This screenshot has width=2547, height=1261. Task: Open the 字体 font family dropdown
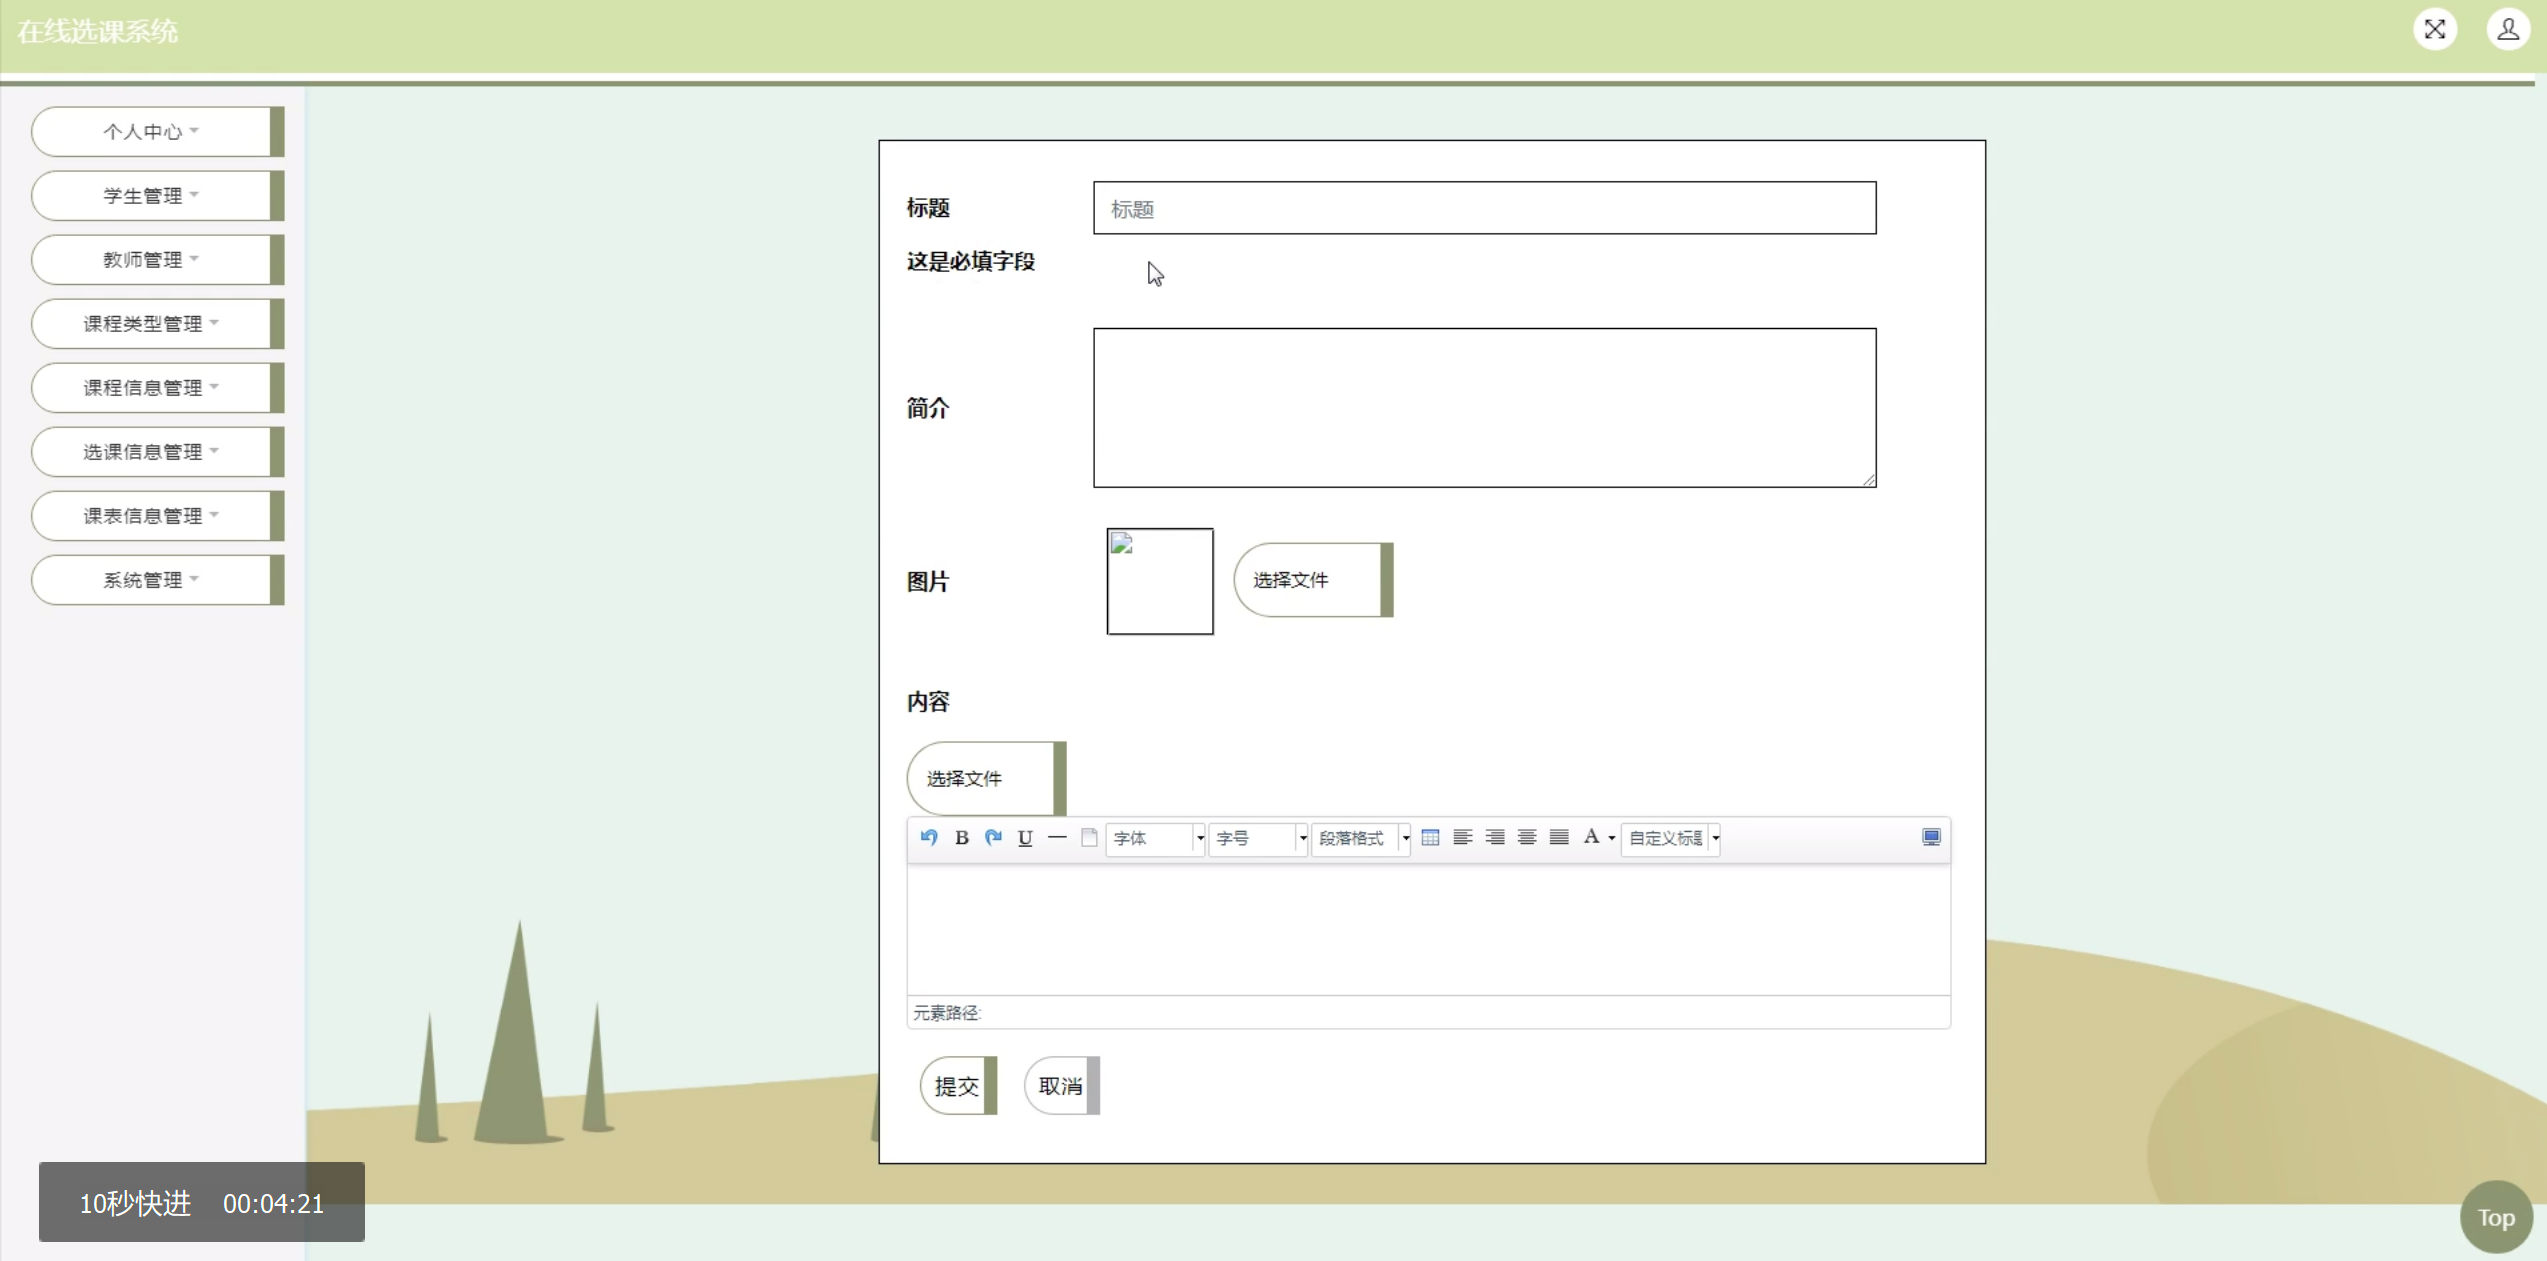click(x=1155, y=838)
